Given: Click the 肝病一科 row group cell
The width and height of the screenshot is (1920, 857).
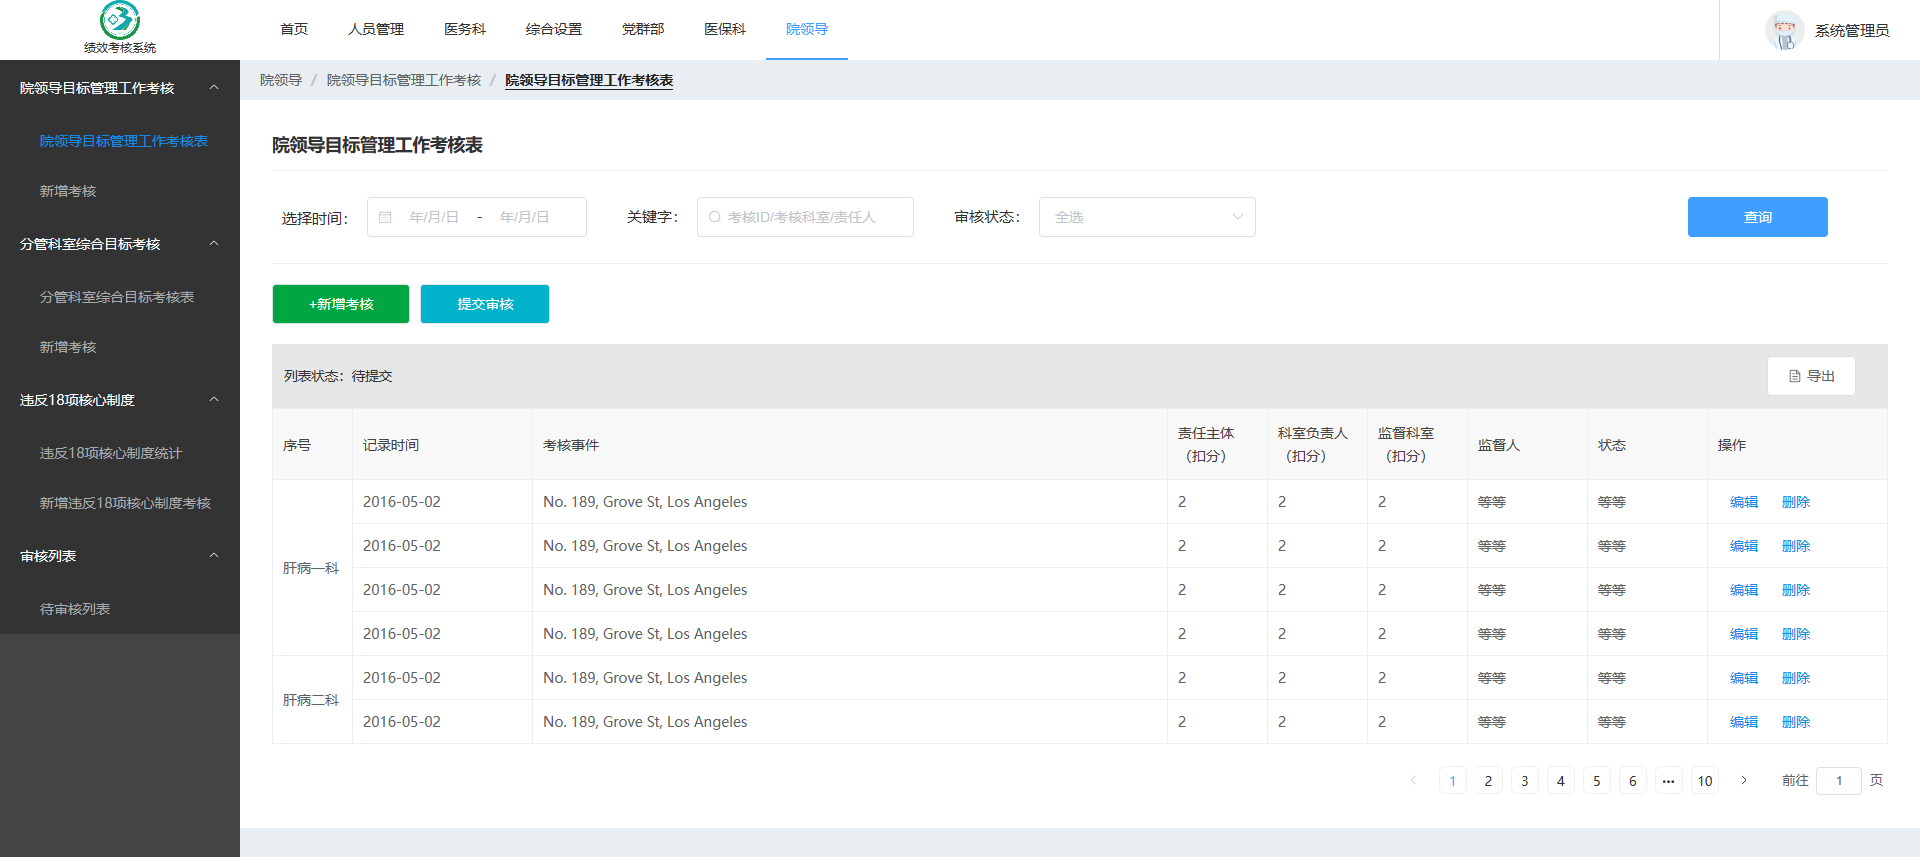Looking at the screenshot, I should [312, 568].
